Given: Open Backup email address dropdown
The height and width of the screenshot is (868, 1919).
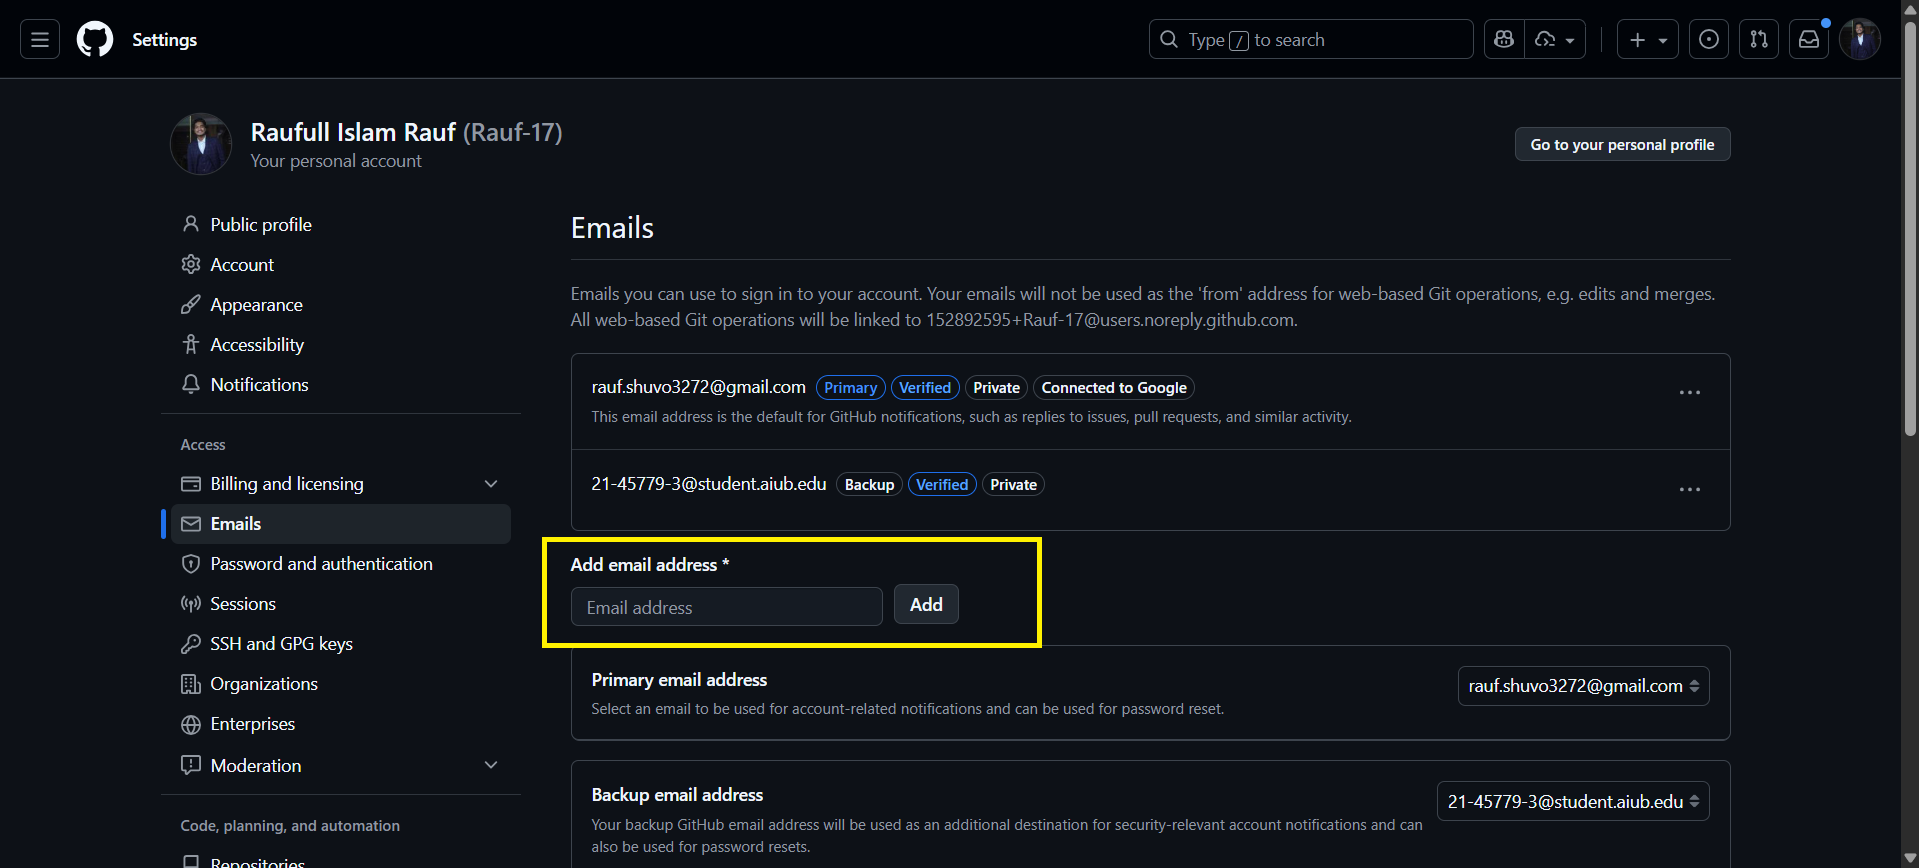Looking at the screenshot, I should pyautogui.click(x=1573, y=801).
